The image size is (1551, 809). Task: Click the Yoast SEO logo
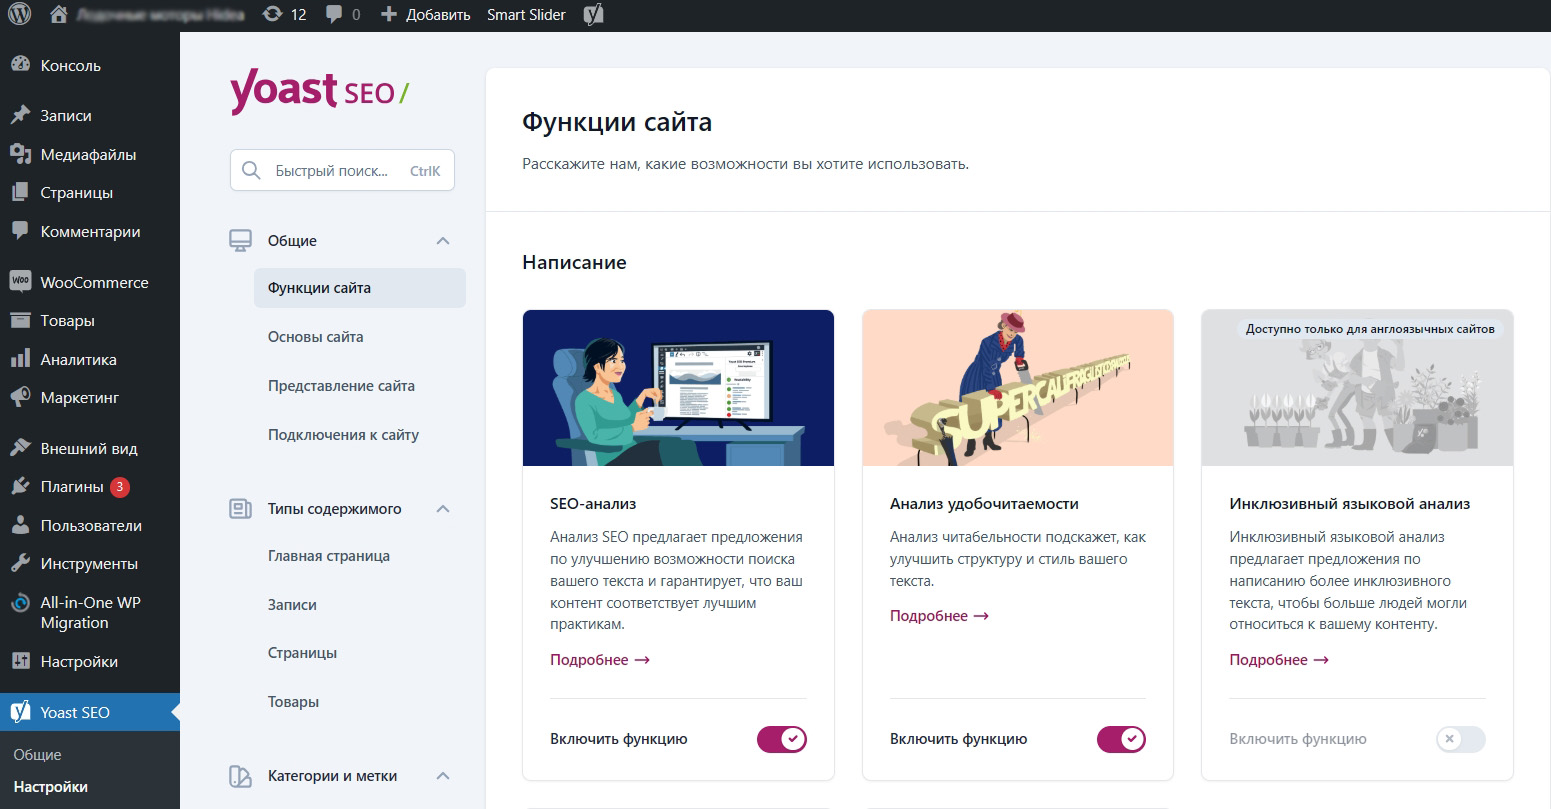click(x=319, y=92)
